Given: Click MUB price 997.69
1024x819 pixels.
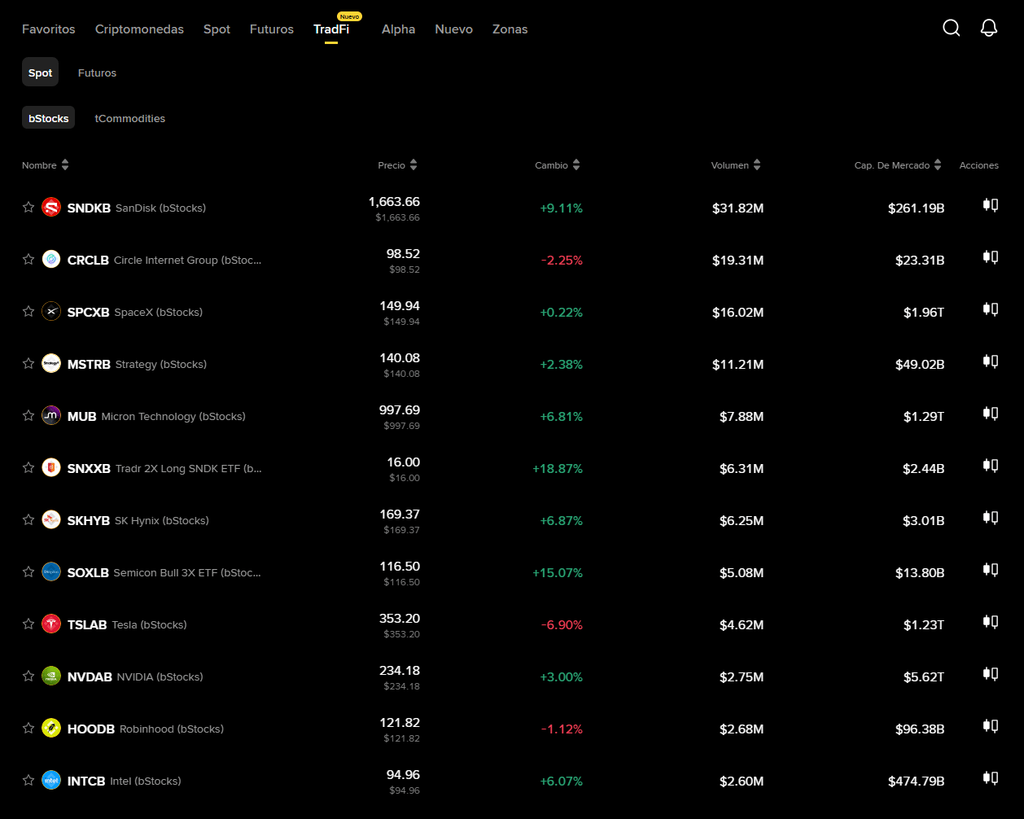Looking at the screenshot, I should 400,410.
